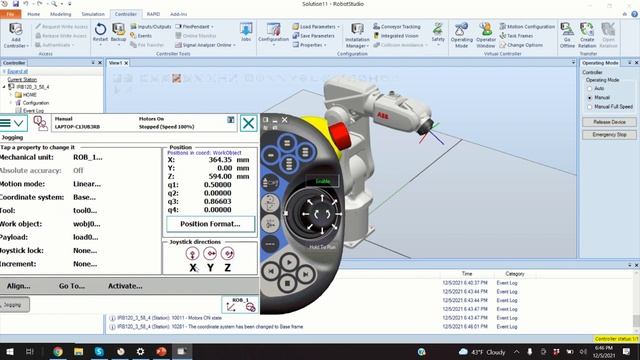The image size is (640, 360).
Task: Click the Align button
Action: point(18,286)
